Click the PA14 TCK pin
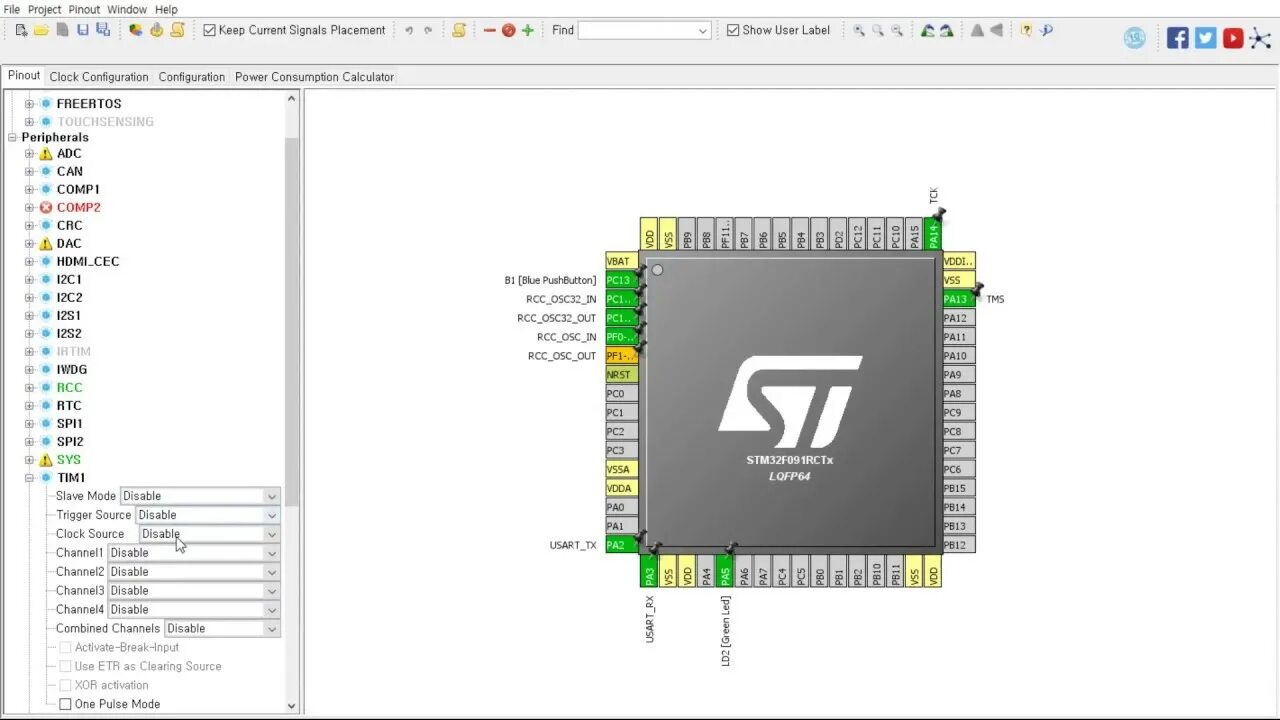The height and width of the screenshot is (720, 1280). [933, 234]
